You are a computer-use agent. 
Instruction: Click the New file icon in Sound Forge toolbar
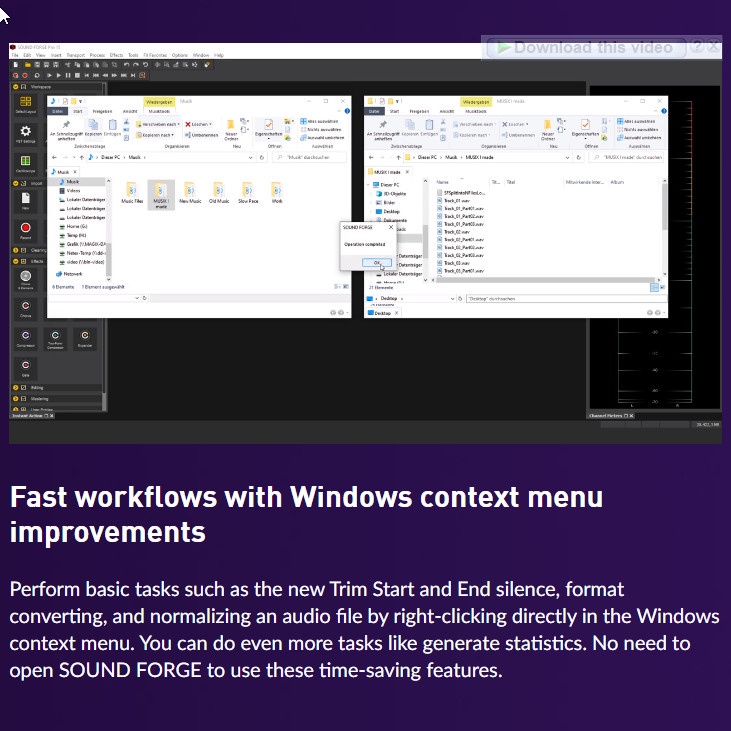tap(15, 65)
